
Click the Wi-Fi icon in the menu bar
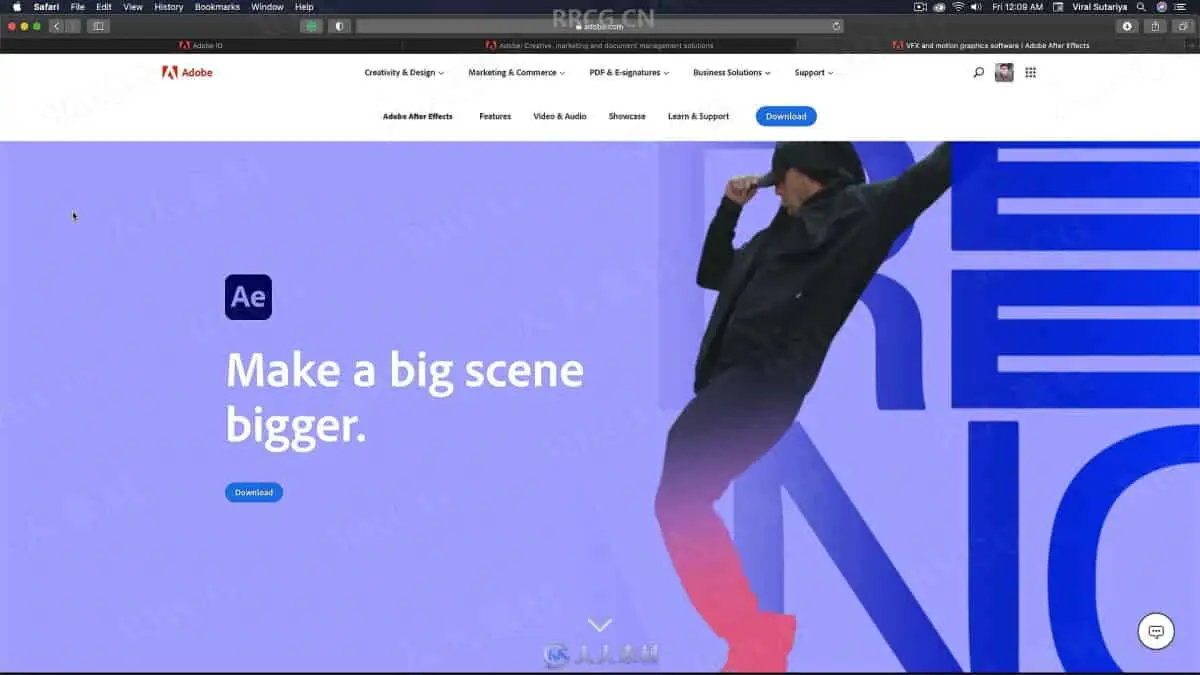[957, 7]
